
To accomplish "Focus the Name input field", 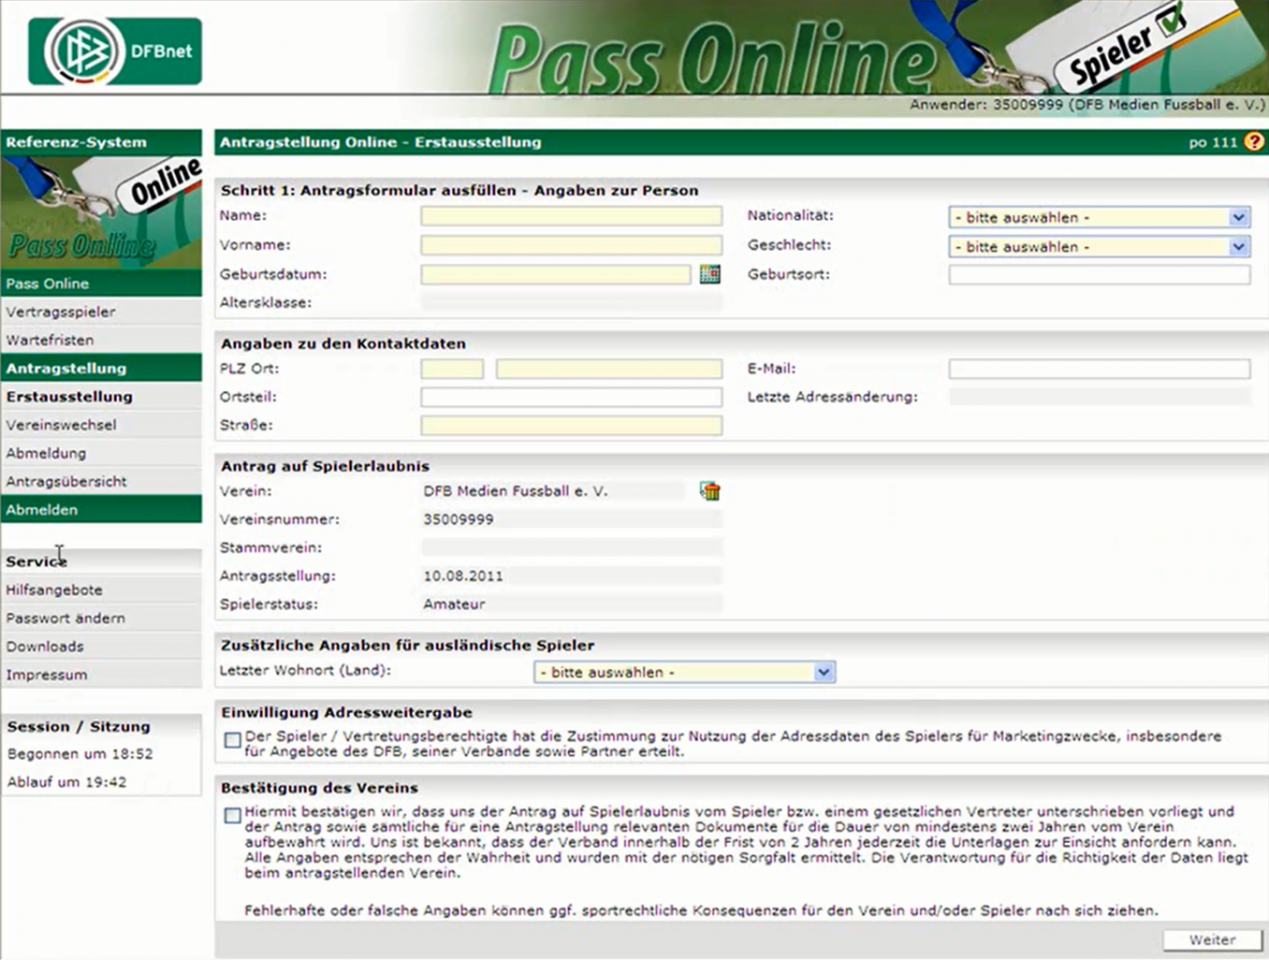I will pos(571,216).
